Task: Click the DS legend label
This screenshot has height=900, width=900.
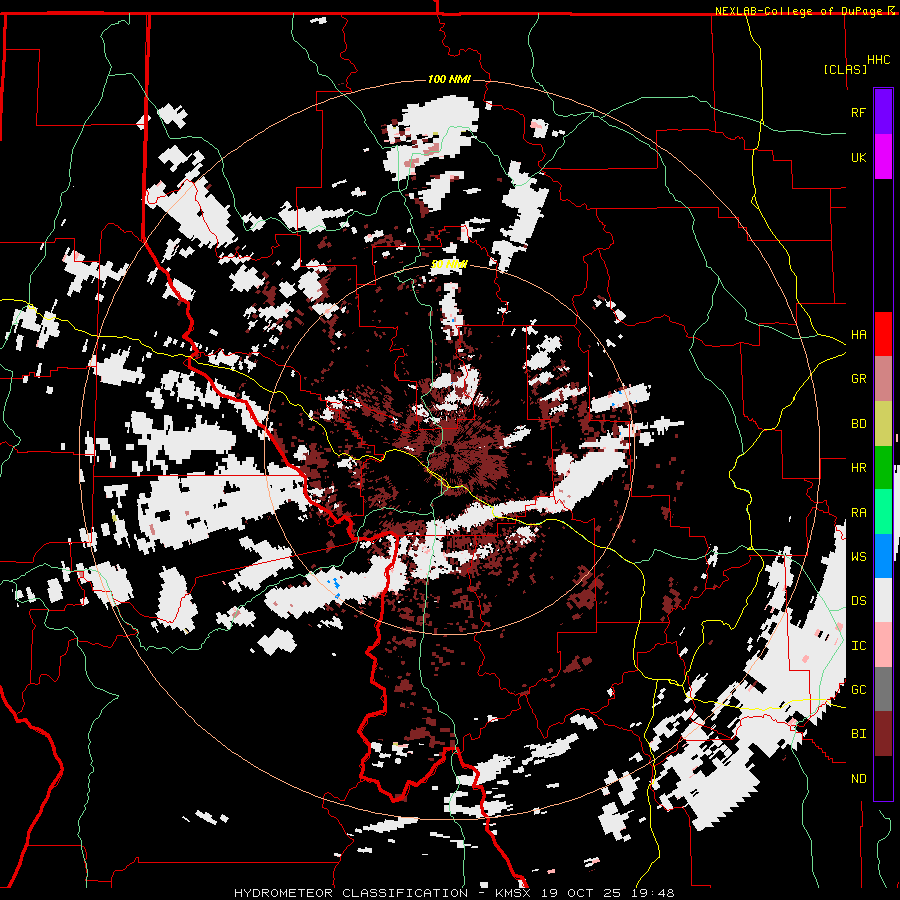Action: click(858, 601)
